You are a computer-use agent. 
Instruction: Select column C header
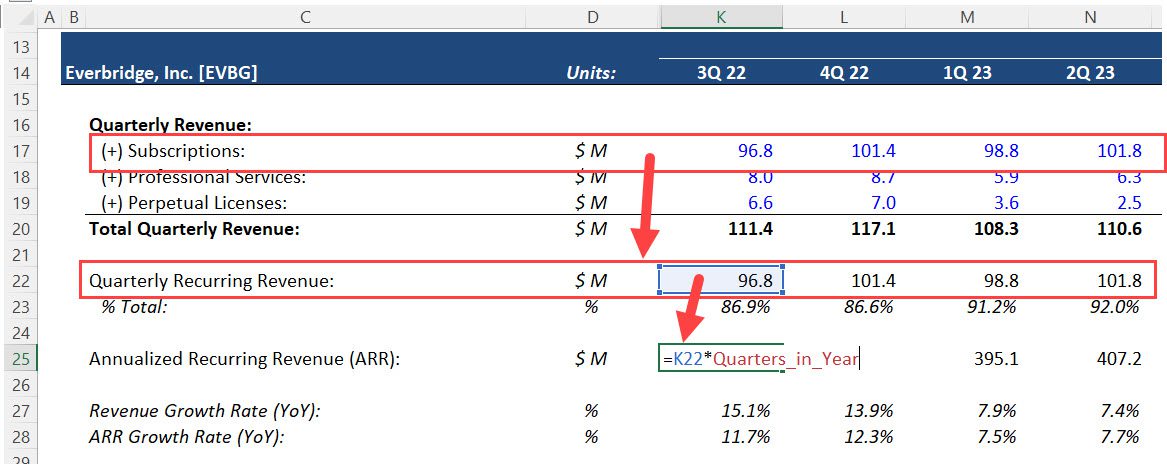coord(305,17)
